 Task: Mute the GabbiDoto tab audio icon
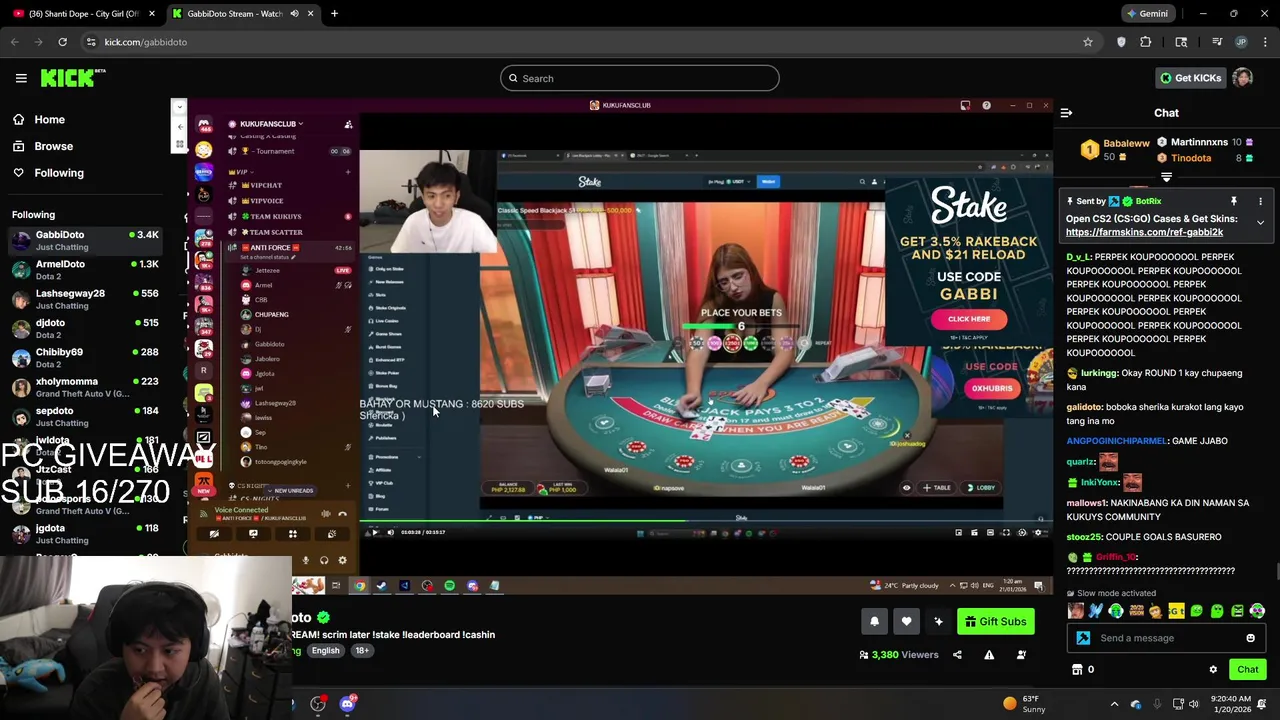[294, 14]
